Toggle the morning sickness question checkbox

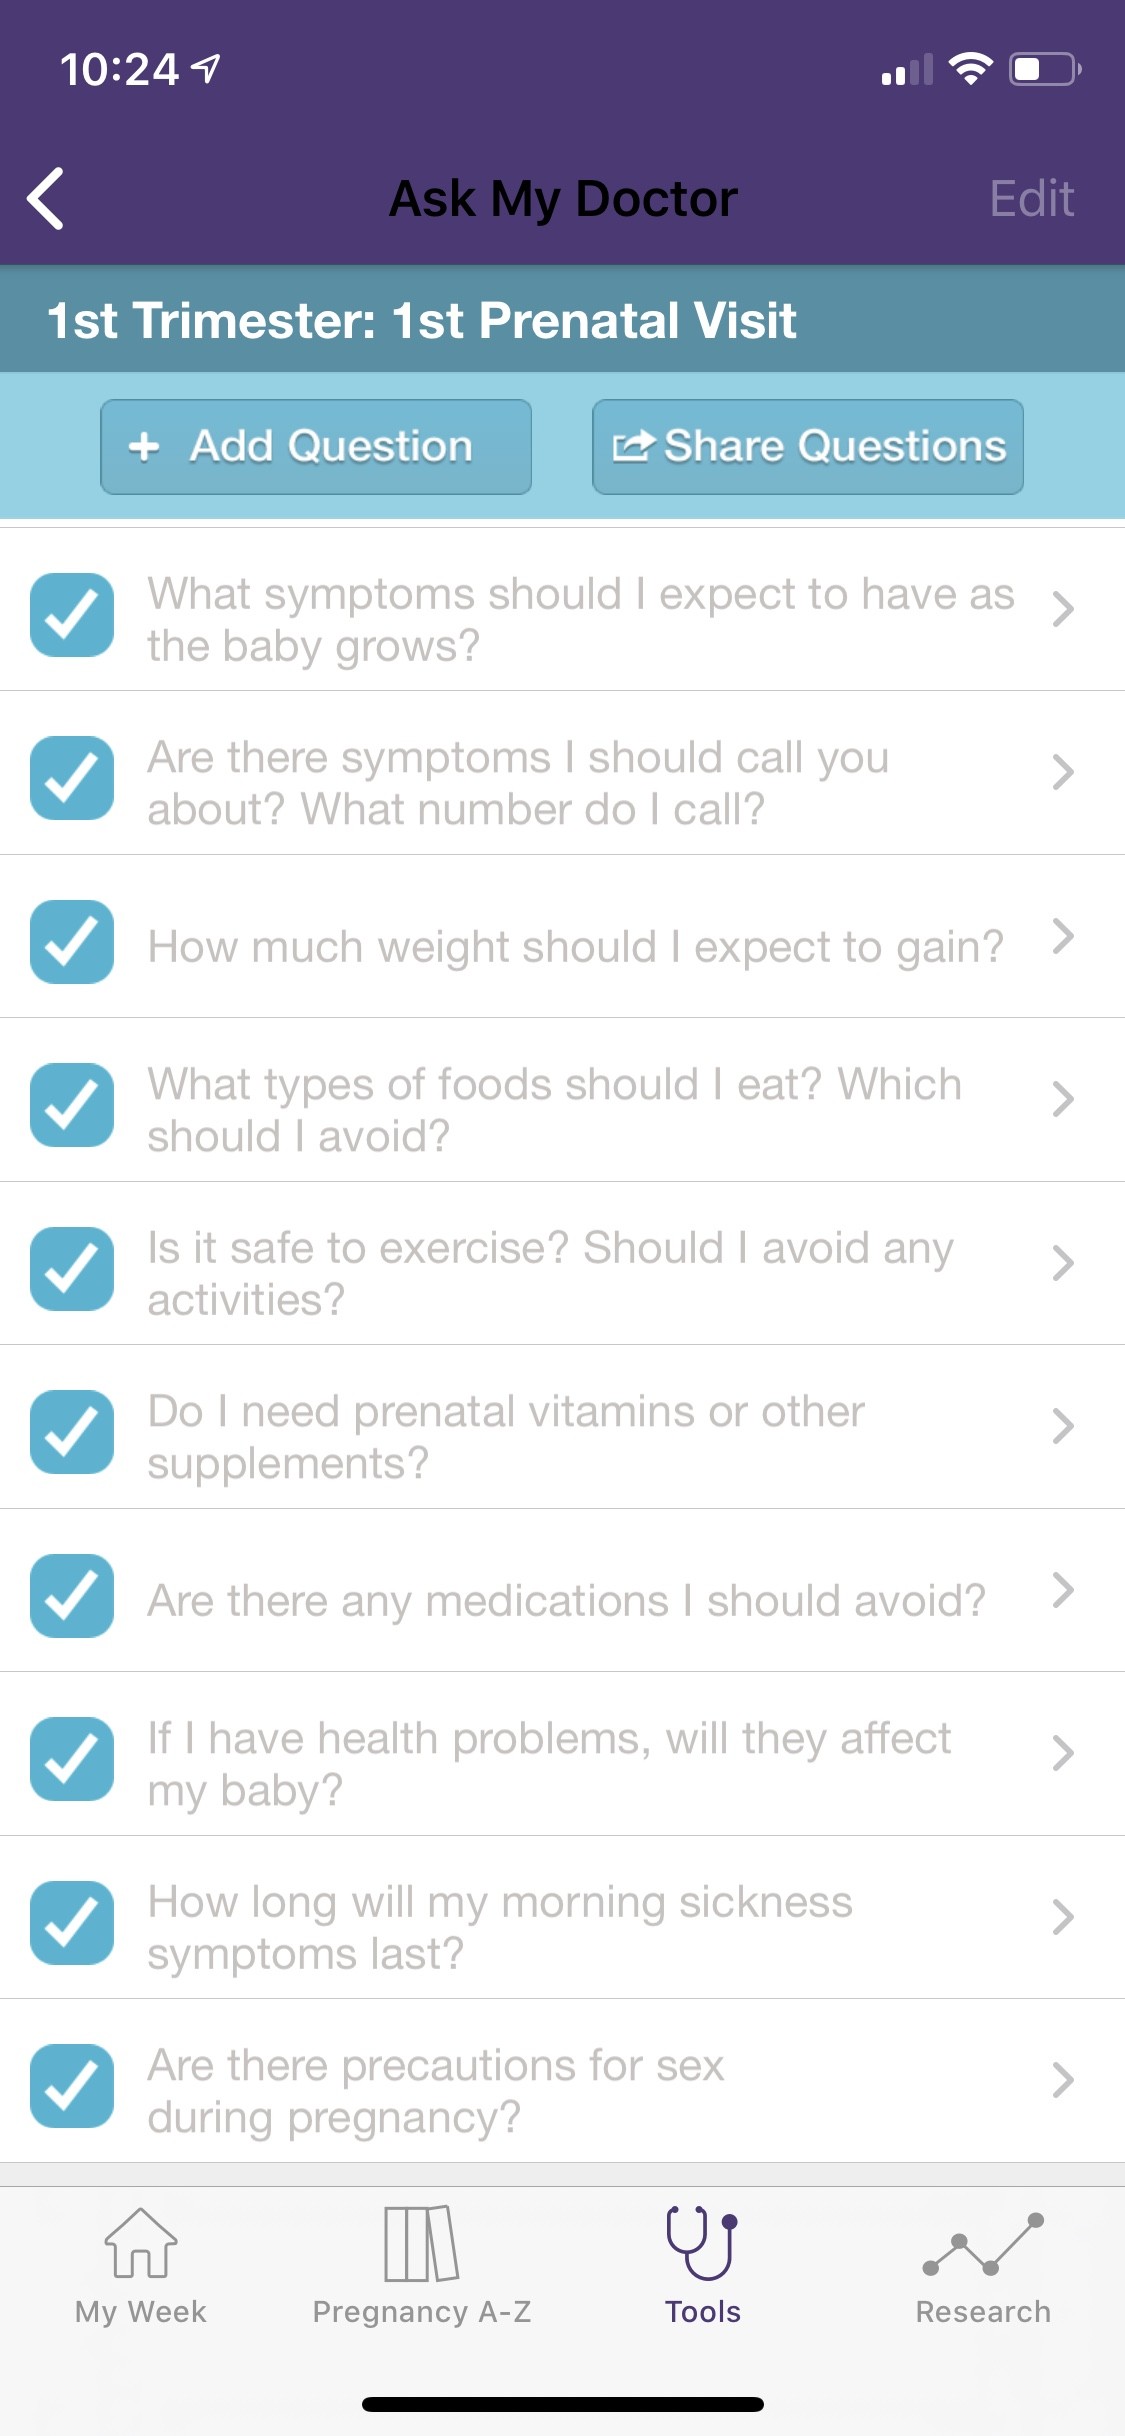(72, 1922)
